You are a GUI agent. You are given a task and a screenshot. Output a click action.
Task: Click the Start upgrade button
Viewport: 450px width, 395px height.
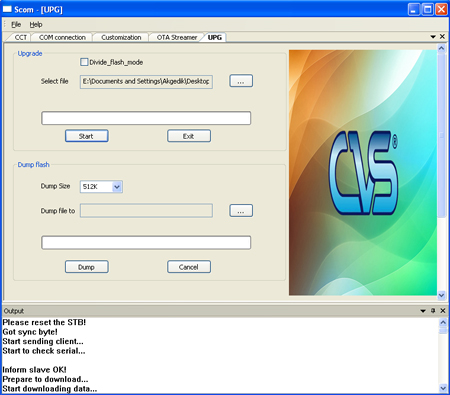87,136
